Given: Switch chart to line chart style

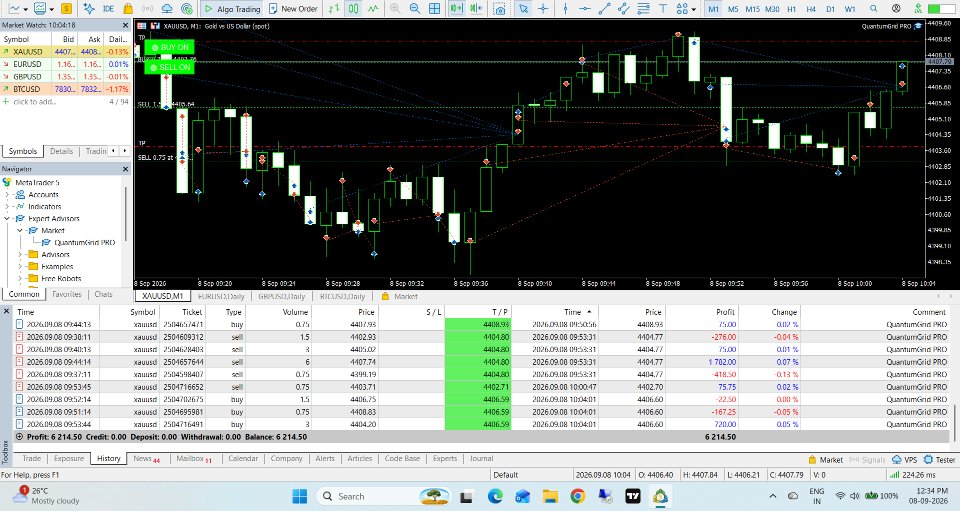Looking at the screenshot, I should tap(373, 9).
